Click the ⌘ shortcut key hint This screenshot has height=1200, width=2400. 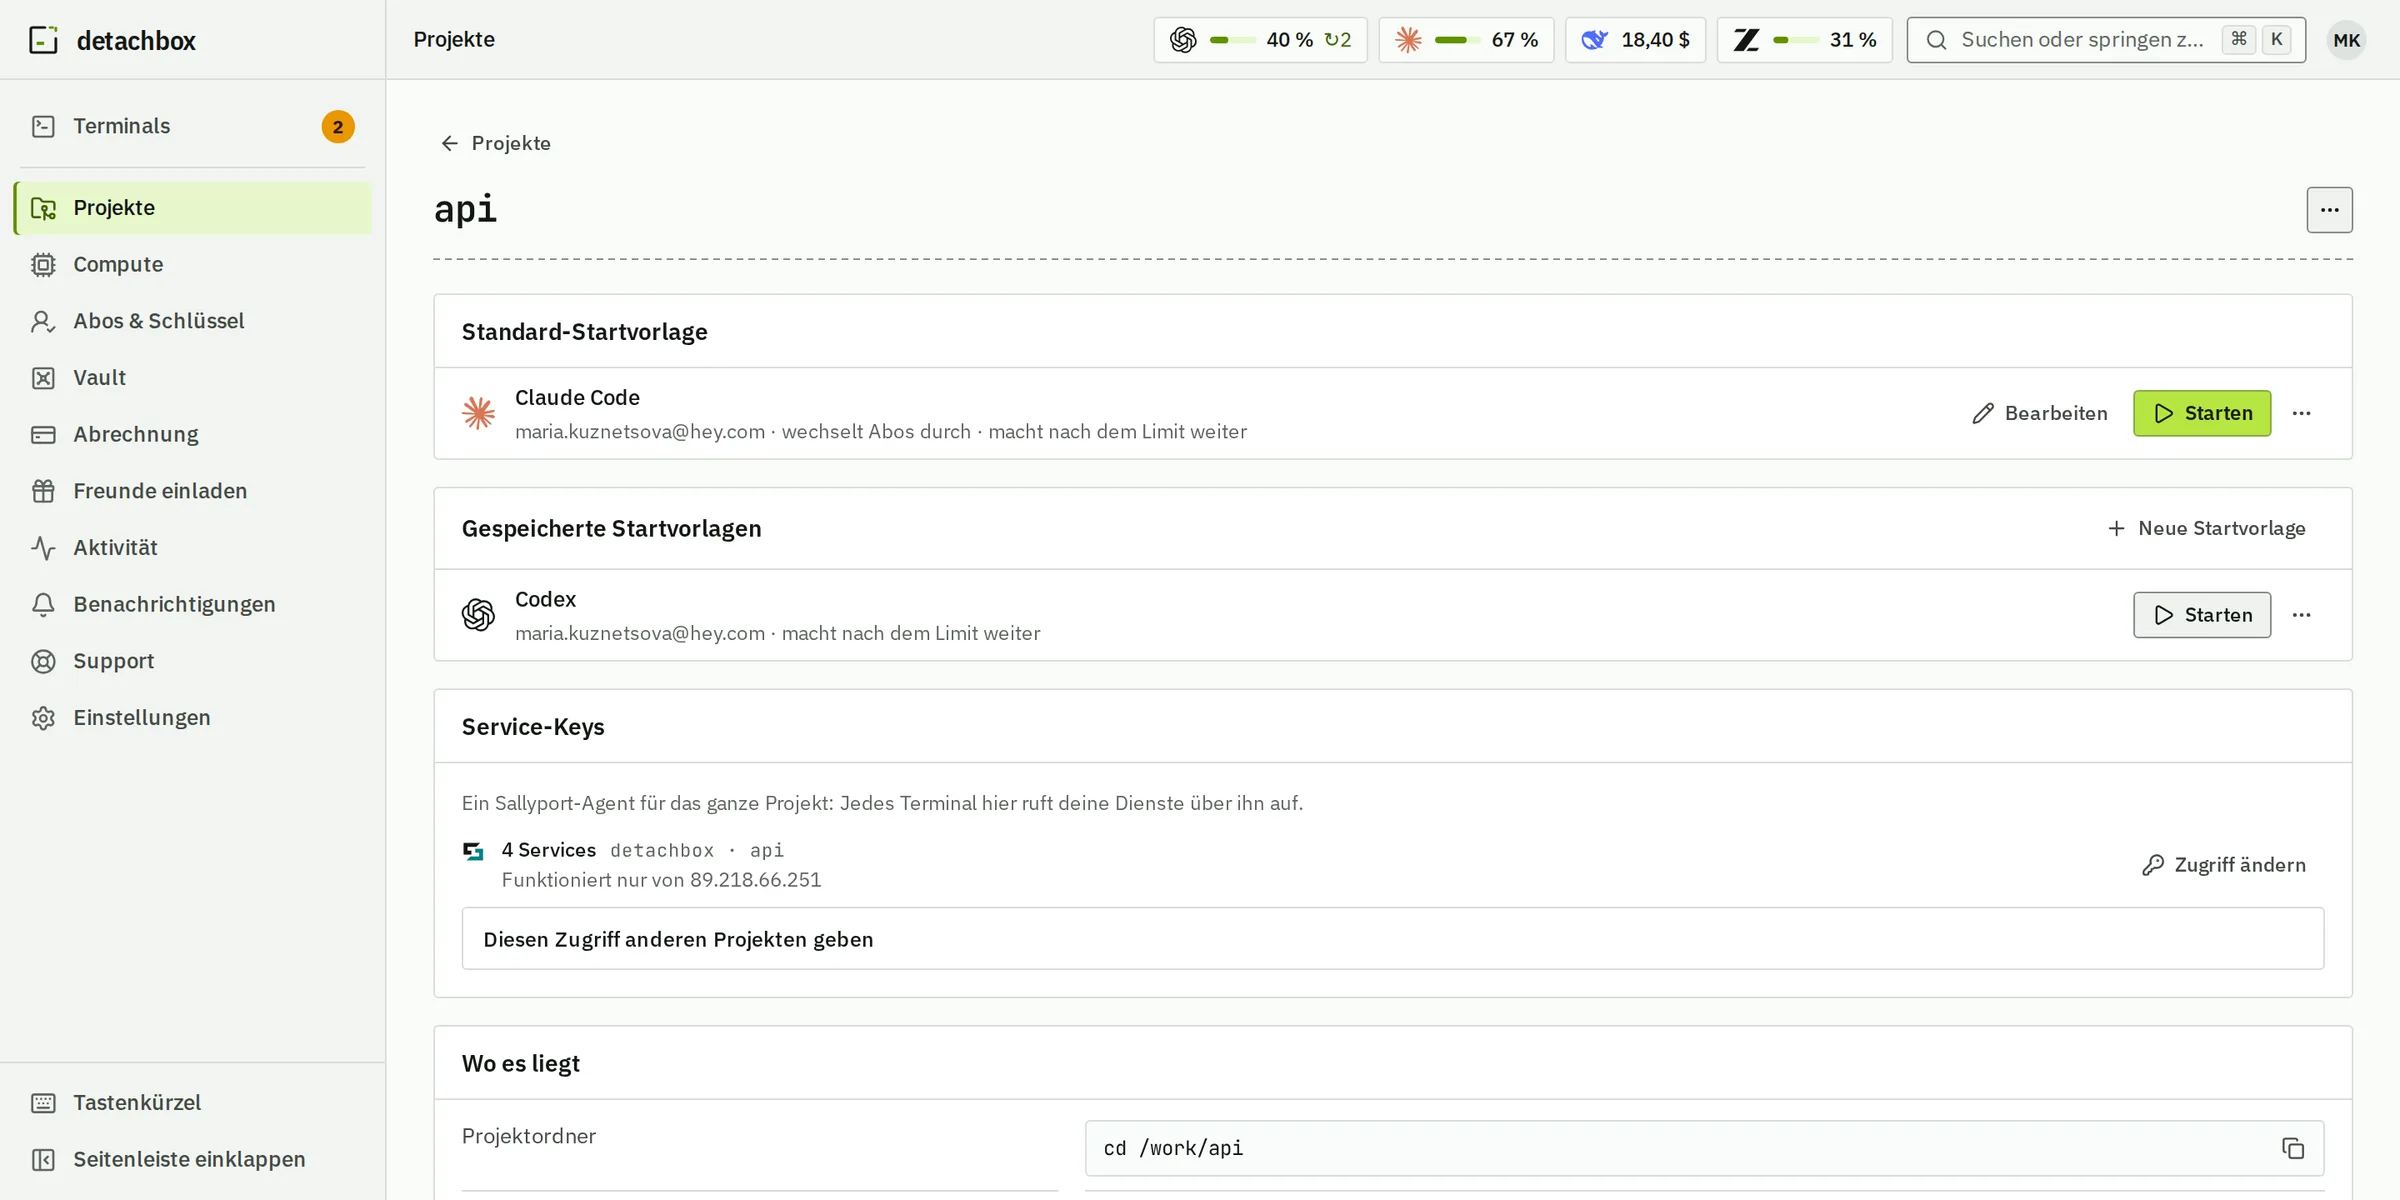point(2239,39)
